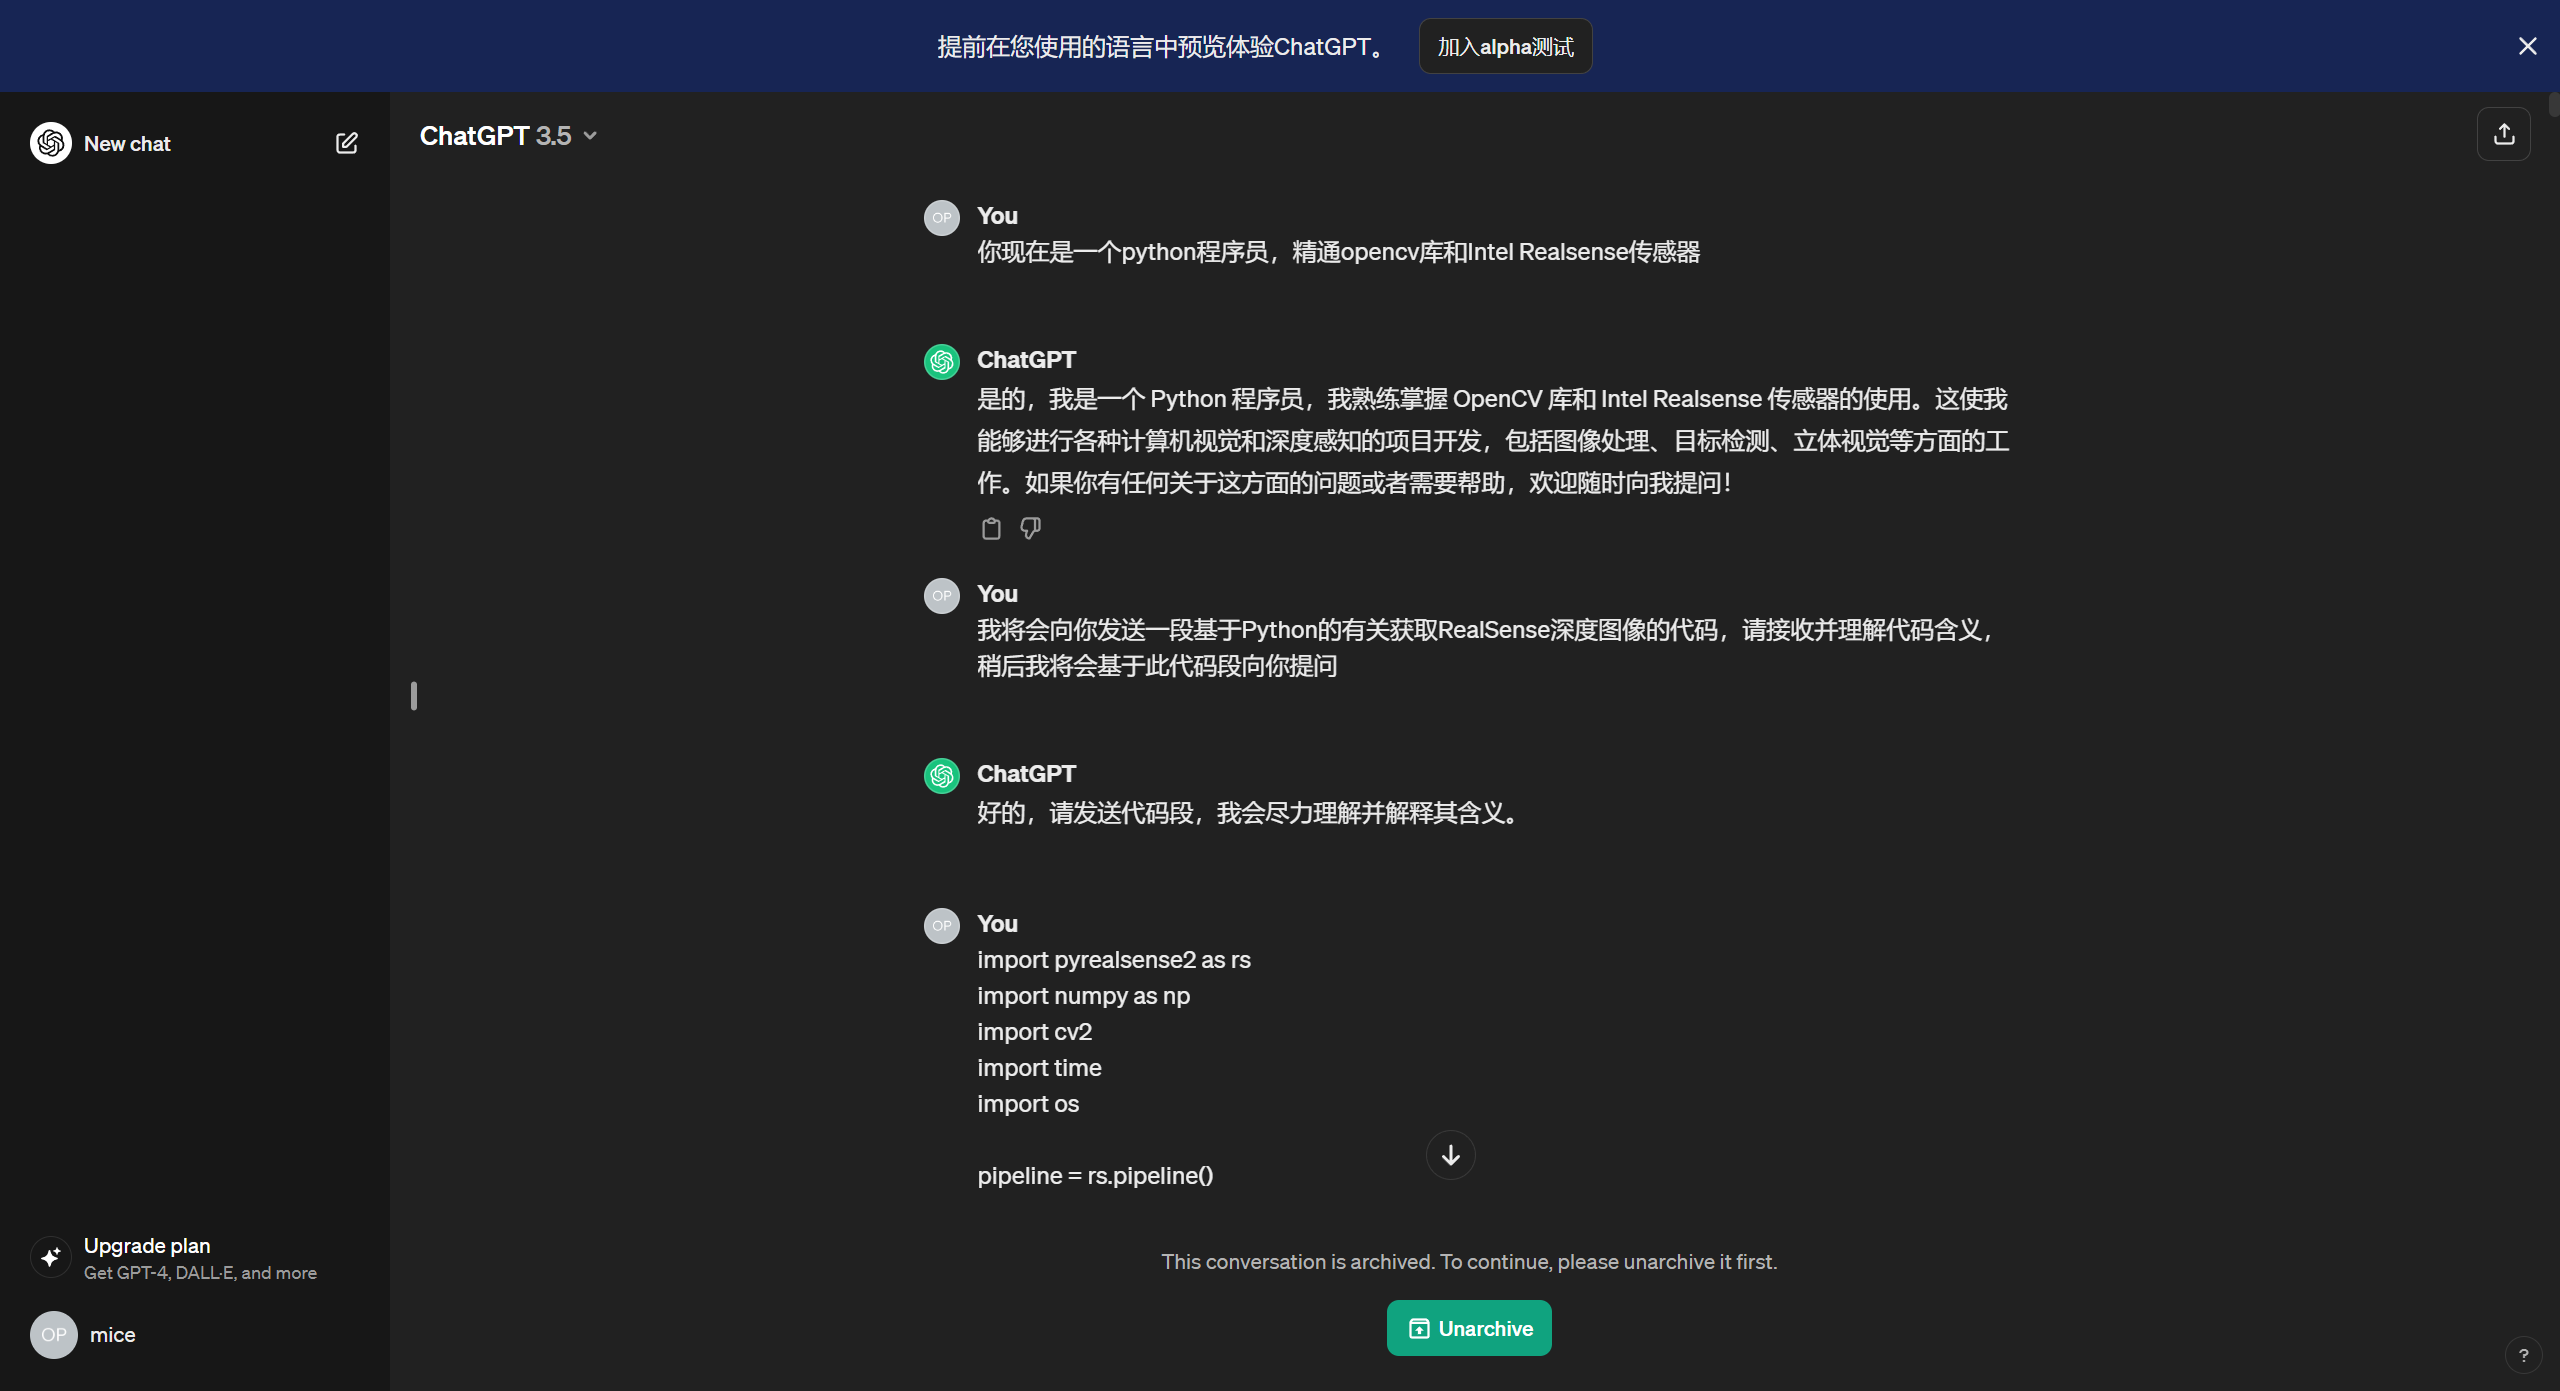Select the New chat sidebar entry
The height and width of the screenshot is (1391, 2560).
click(x=127, y=143)
